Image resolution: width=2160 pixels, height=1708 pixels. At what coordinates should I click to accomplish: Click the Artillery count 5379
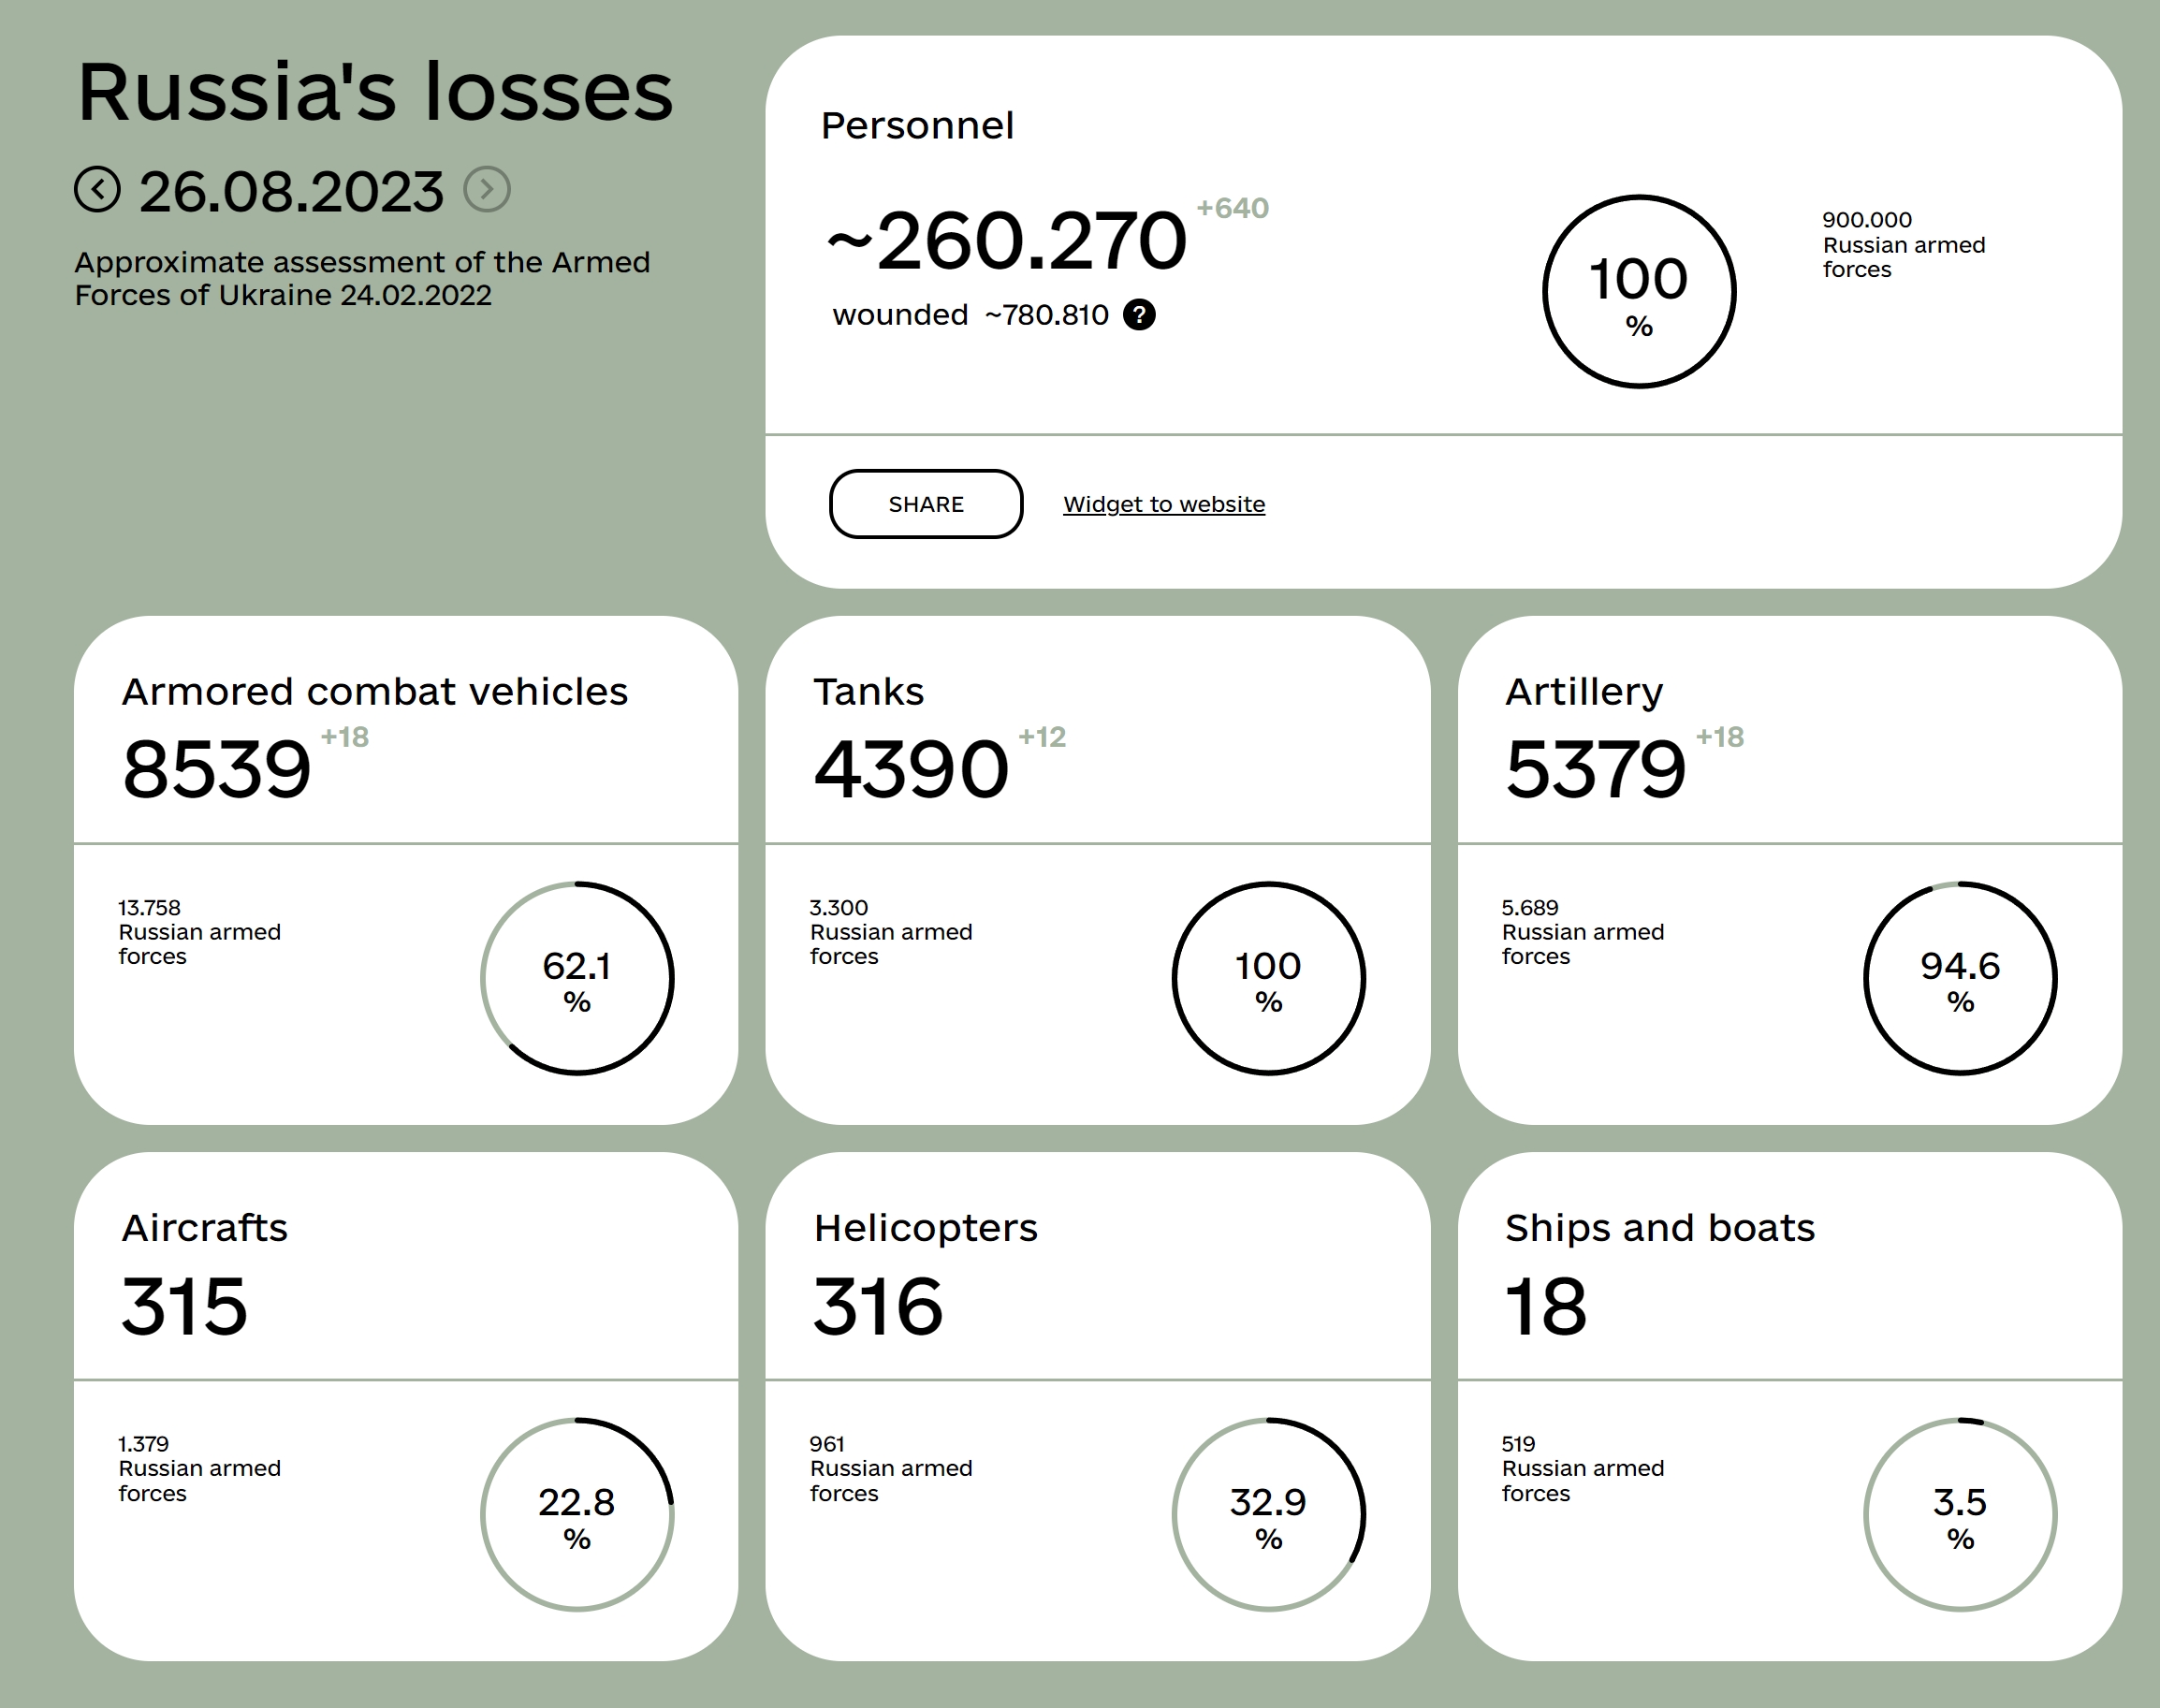(1595, 769)
